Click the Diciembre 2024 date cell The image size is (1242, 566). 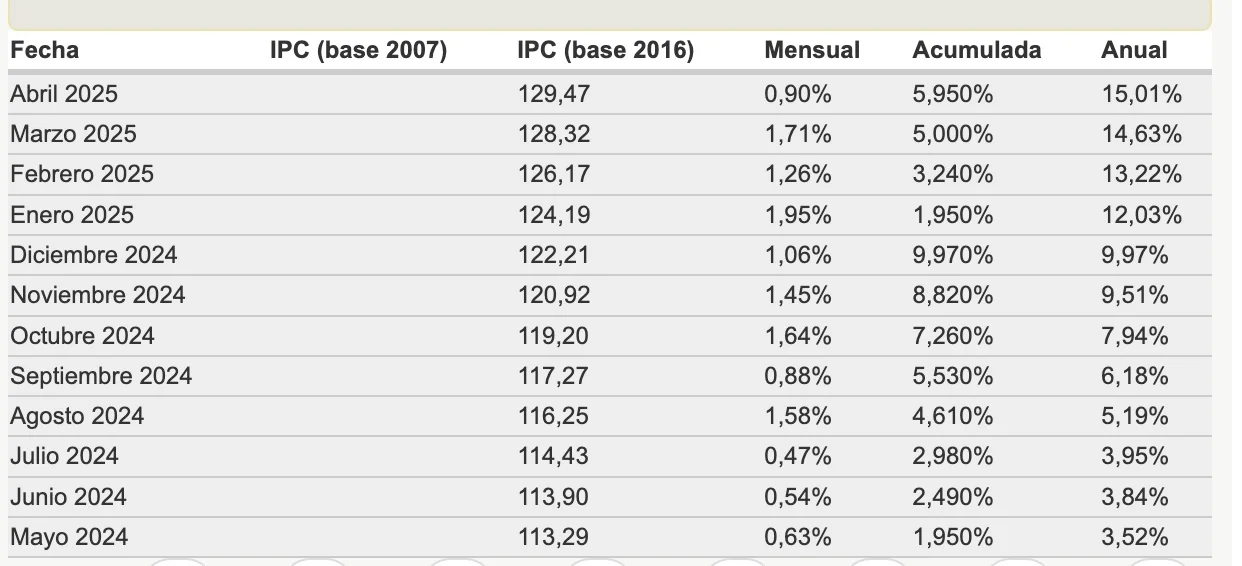click(94, 255)
